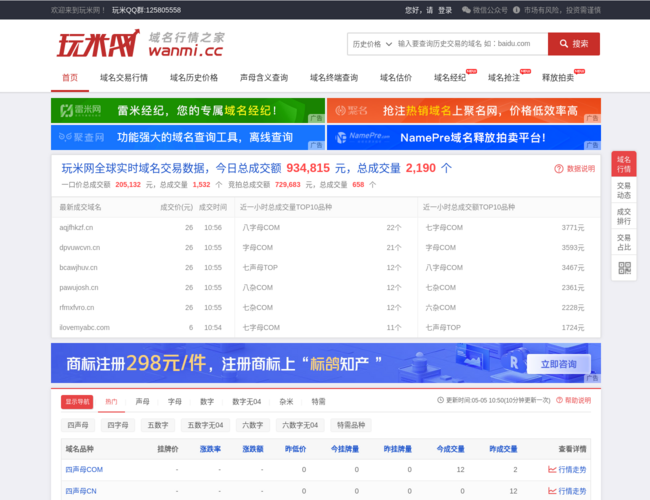Open the 域名终端查询 menu item
The image size is (650, 500).
click(x=334, y=78)
